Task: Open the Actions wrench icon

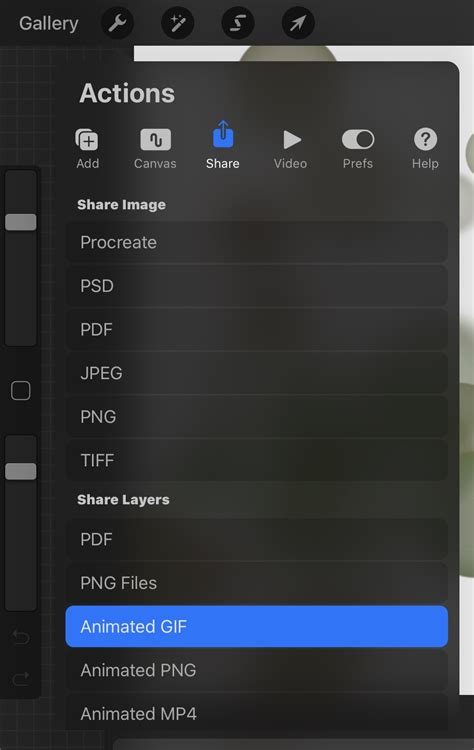Action: 117,22
